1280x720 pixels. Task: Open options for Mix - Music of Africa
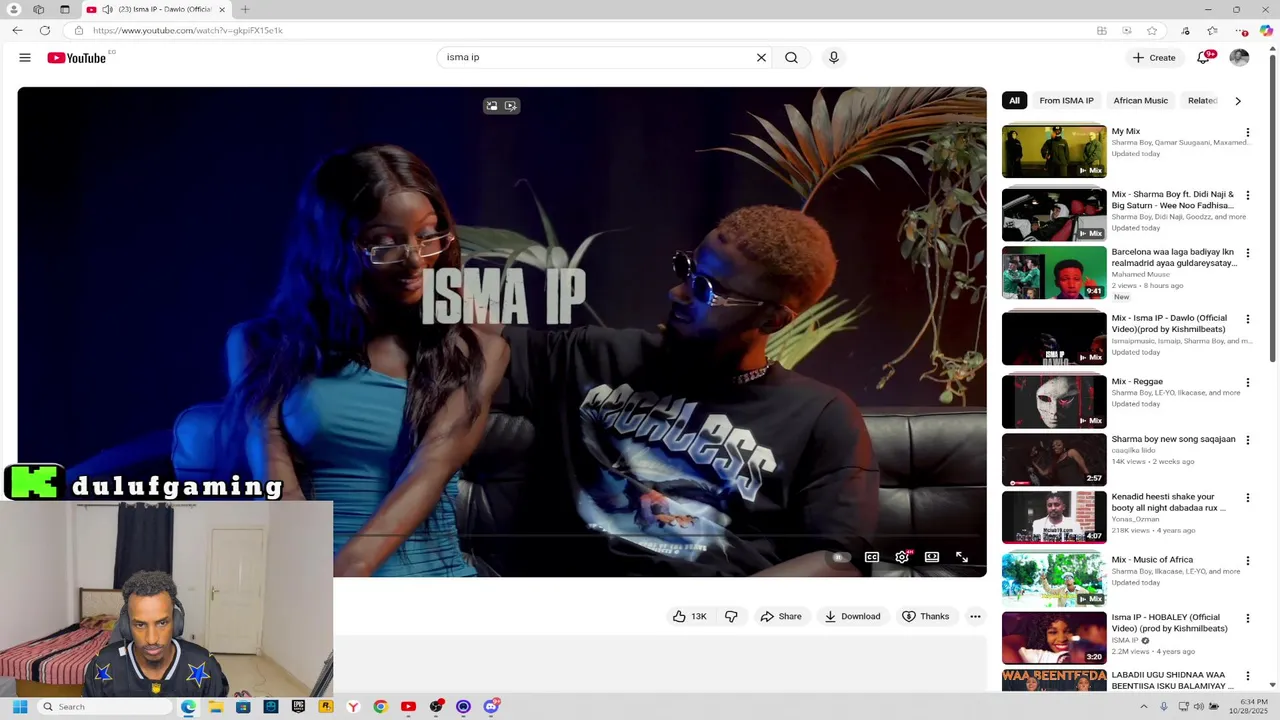(1247, 560)
